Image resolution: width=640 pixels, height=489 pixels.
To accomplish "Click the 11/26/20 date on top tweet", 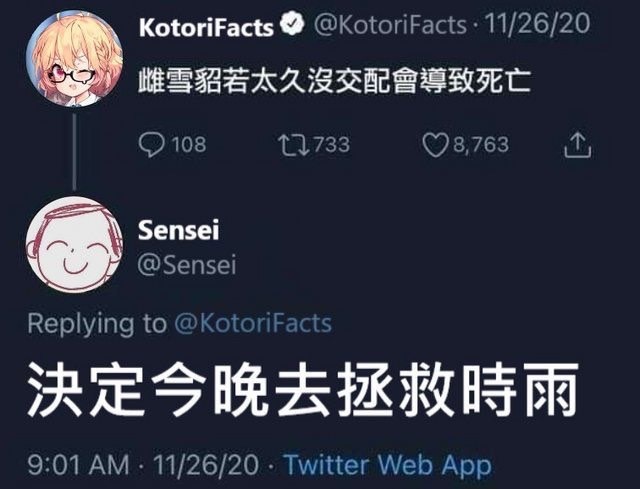I will [537, 24].
